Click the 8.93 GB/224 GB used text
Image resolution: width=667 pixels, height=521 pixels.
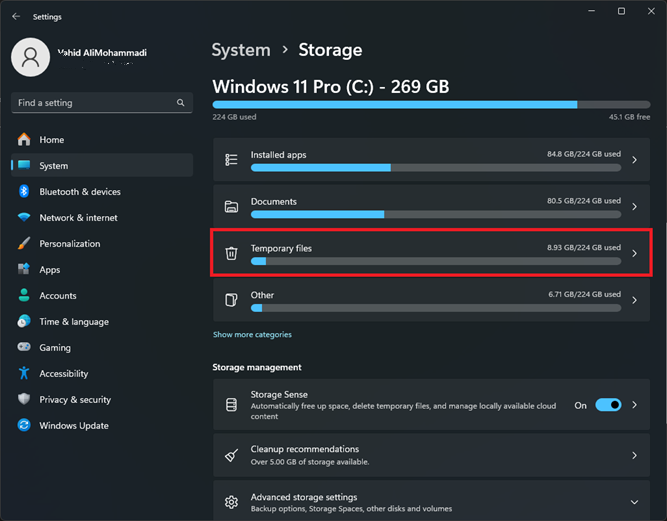[x=584, y=248]
